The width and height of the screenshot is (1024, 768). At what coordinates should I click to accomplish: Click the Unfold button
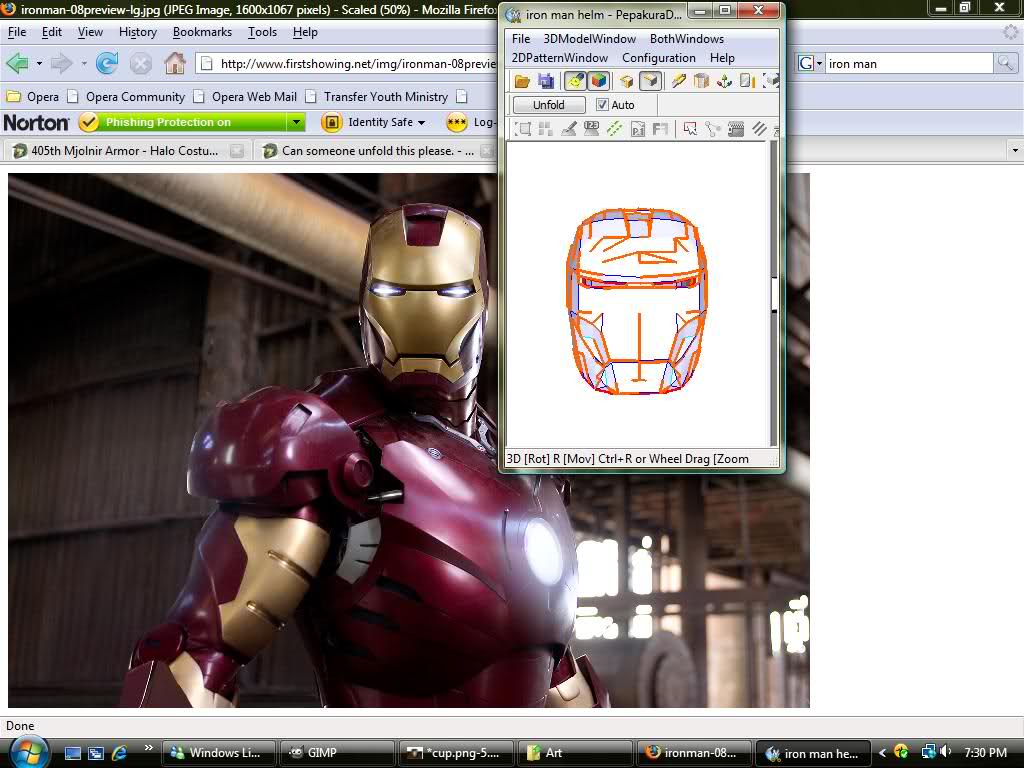(549, 104)
